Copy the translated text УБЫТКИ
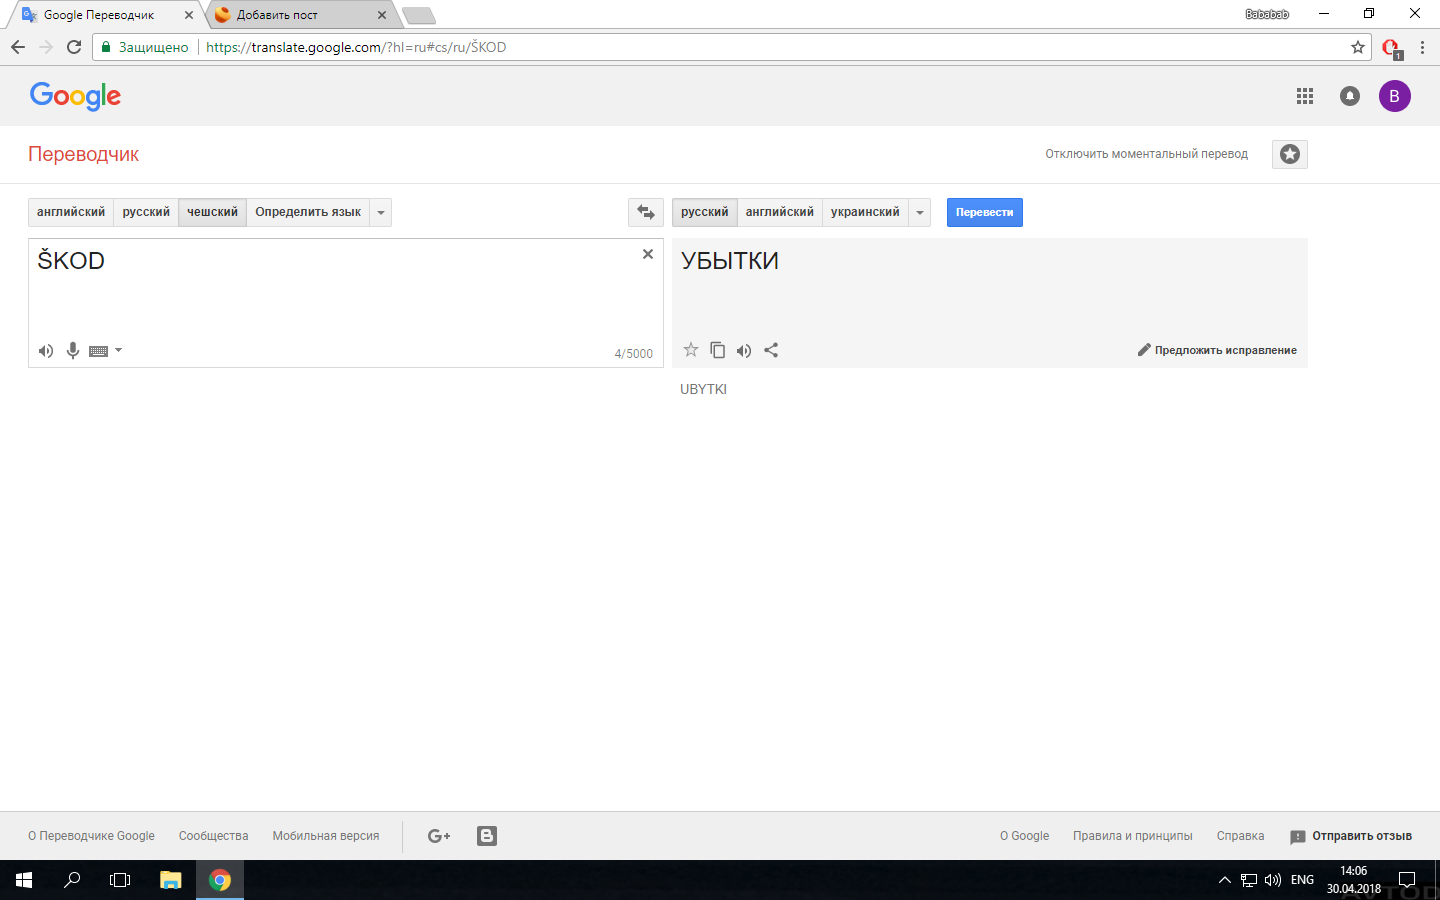 click(x=717, y=350)
